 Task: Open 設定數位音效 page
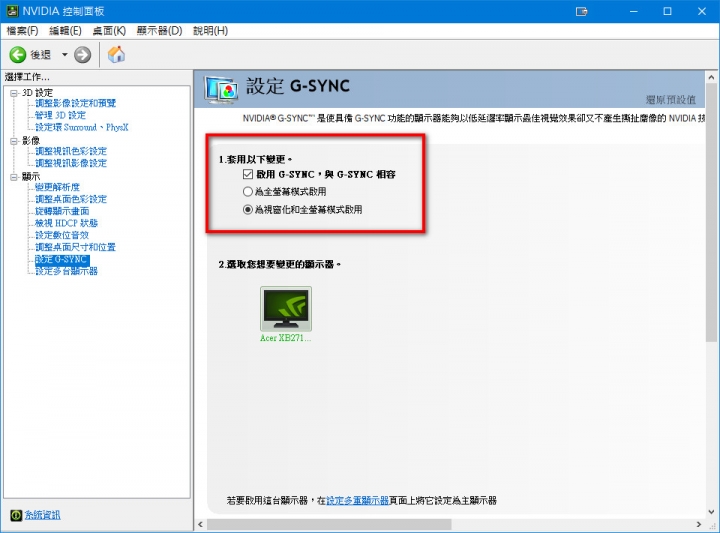pyautogui.click(x=62, y=235)
